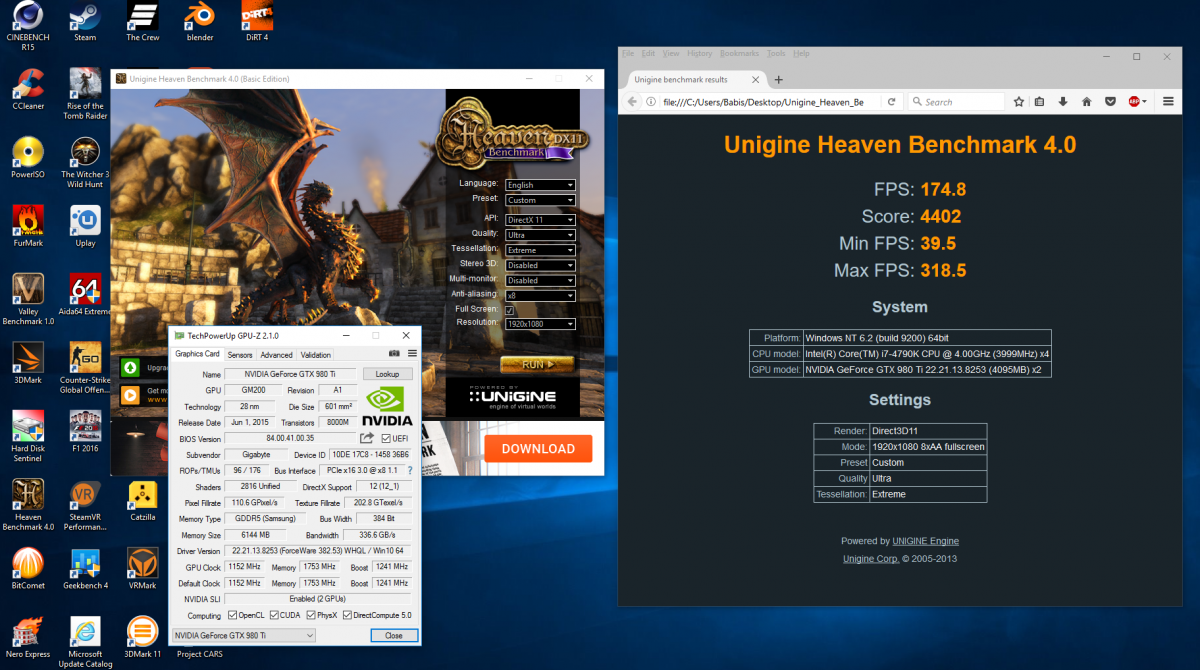
Task: Toggle DirectCompute 5.0 checkbox
Action: point(347,616)
